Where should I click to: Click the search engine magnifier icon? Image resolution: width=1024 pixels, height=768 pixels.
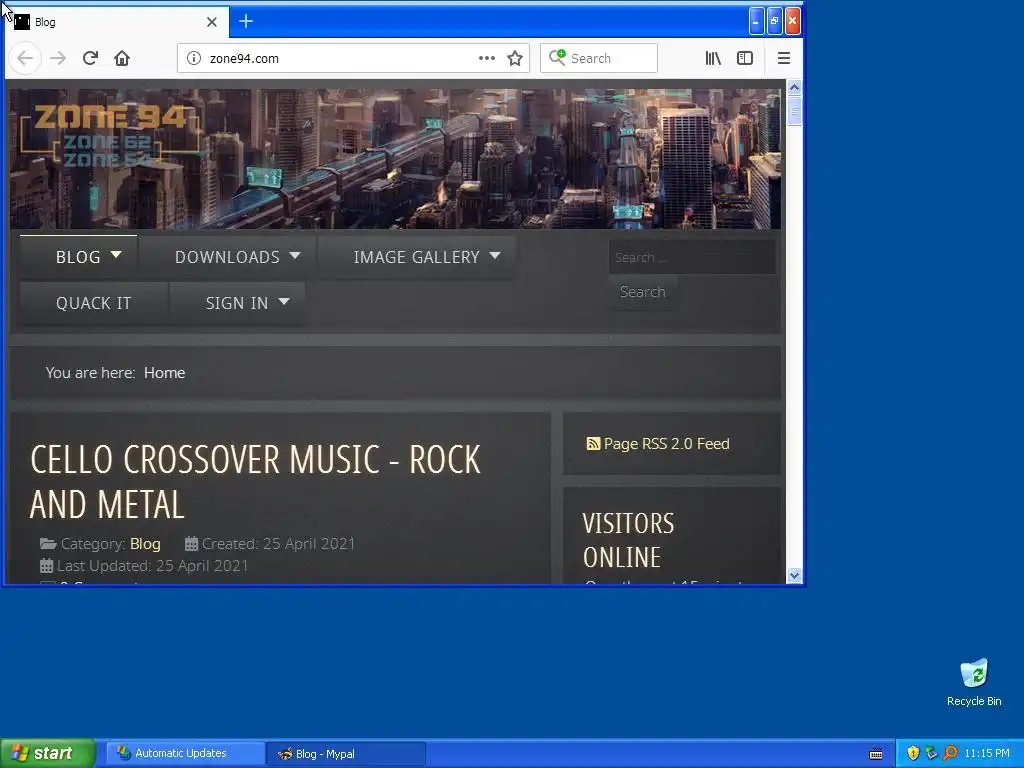click(x=557, y=57)
